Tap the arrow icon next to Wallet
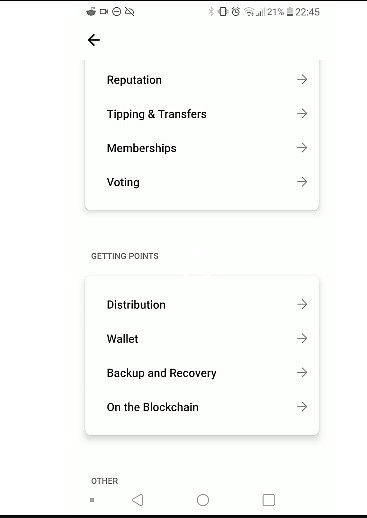The width and height of the screenshot is (367, 518). (302, 338)
